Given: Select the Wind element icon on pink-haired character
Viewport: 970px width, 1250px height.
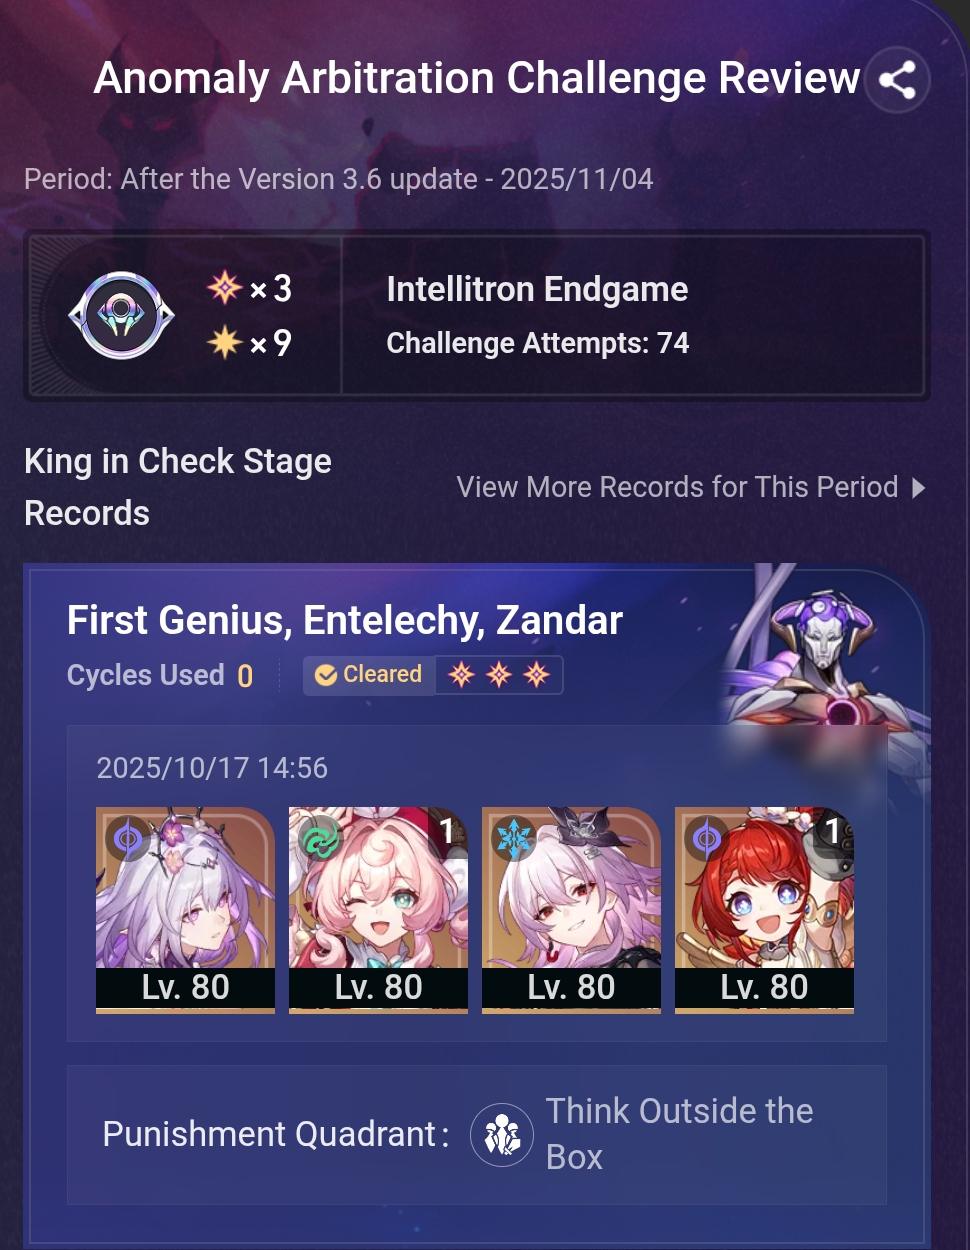Looking at the screenshot, I should [x=320, y=839].
